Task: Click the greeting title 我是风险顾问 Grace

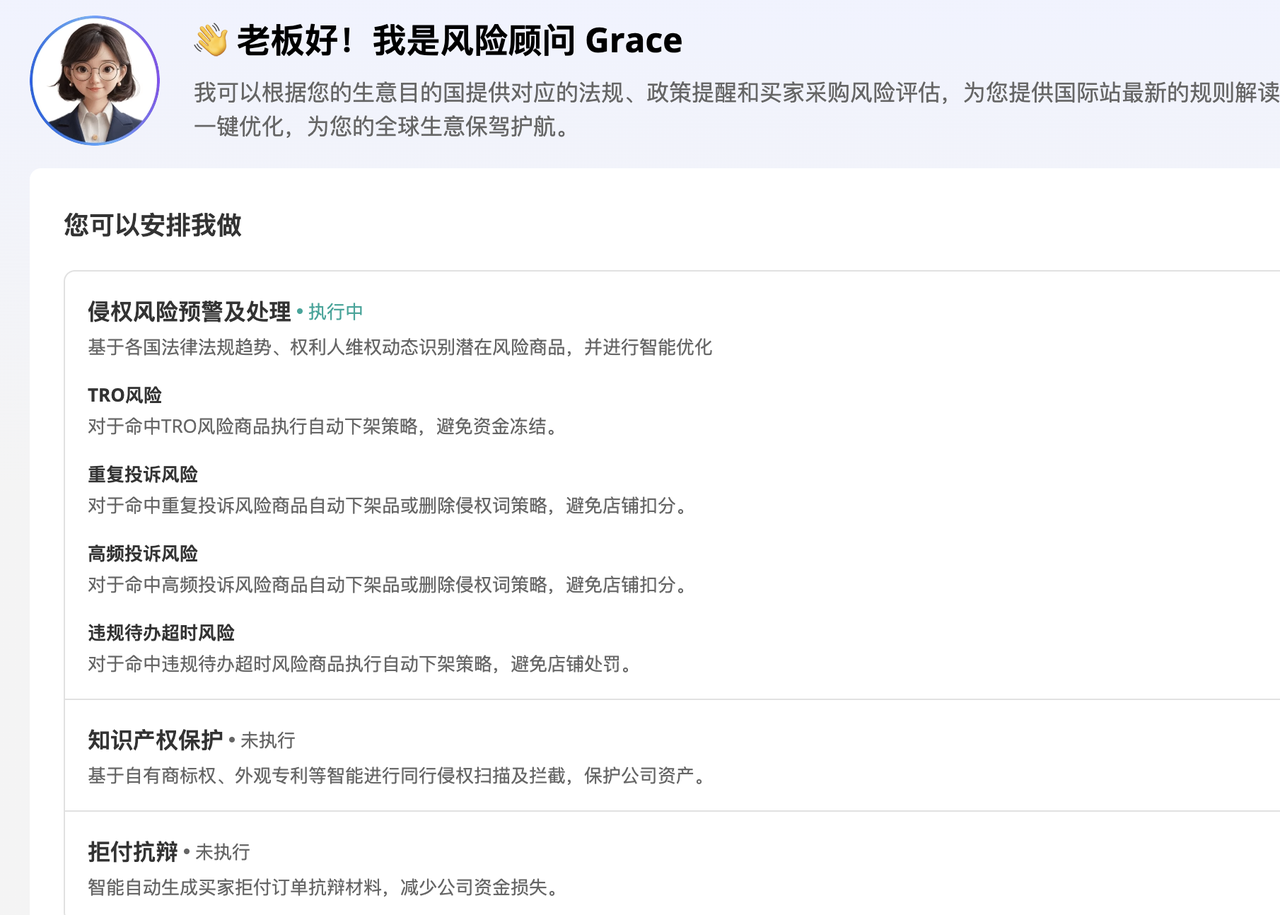Action: coord(527,41)
